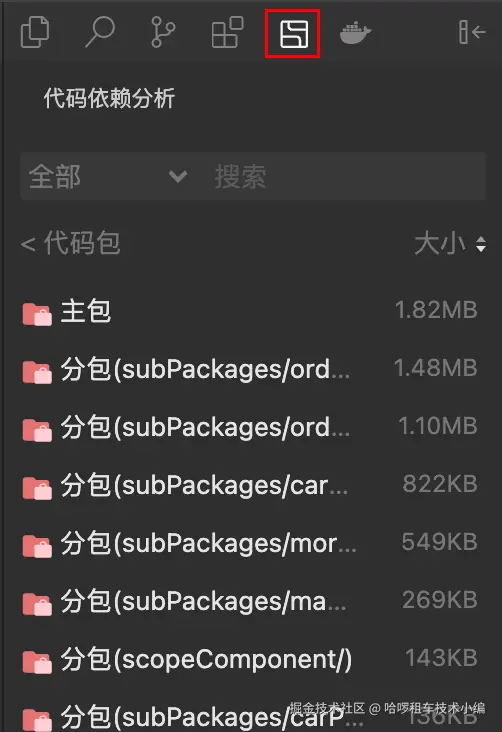Open the source control branch icon
502x732 pixels.
tap(163, 32)
